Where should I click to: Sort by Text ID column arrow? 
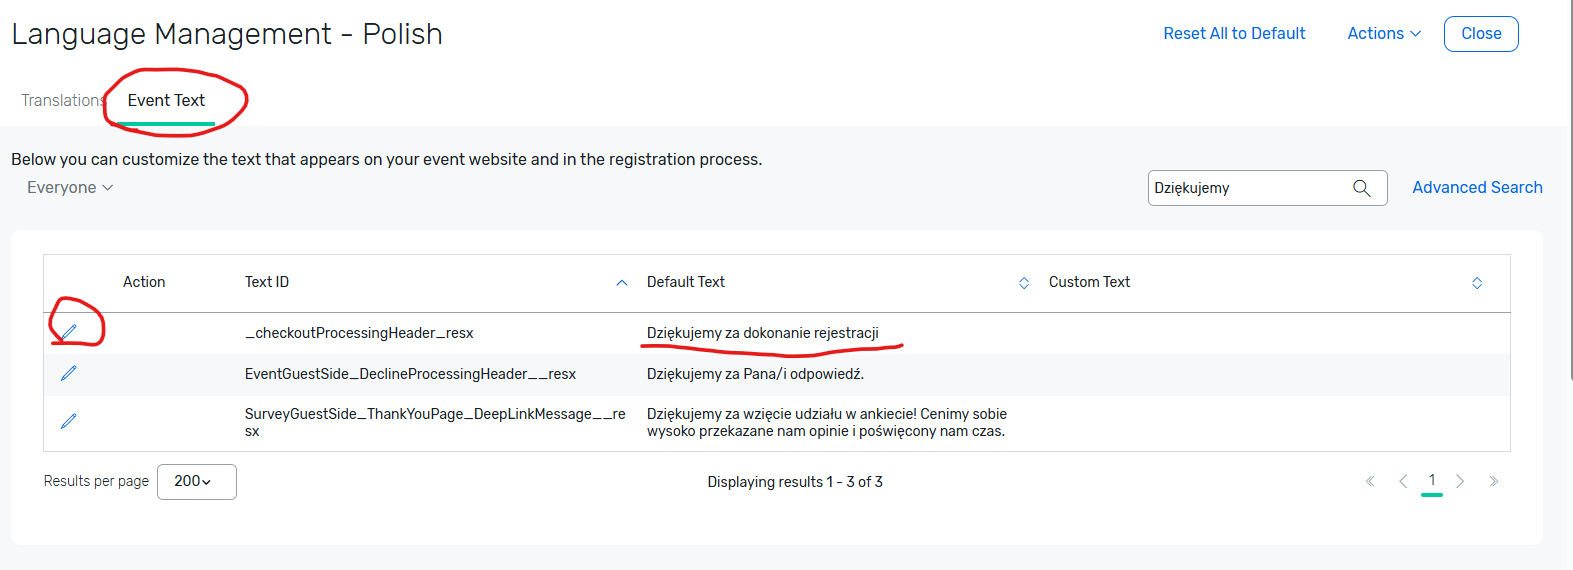pyautogui.click(x=622, y=283)
